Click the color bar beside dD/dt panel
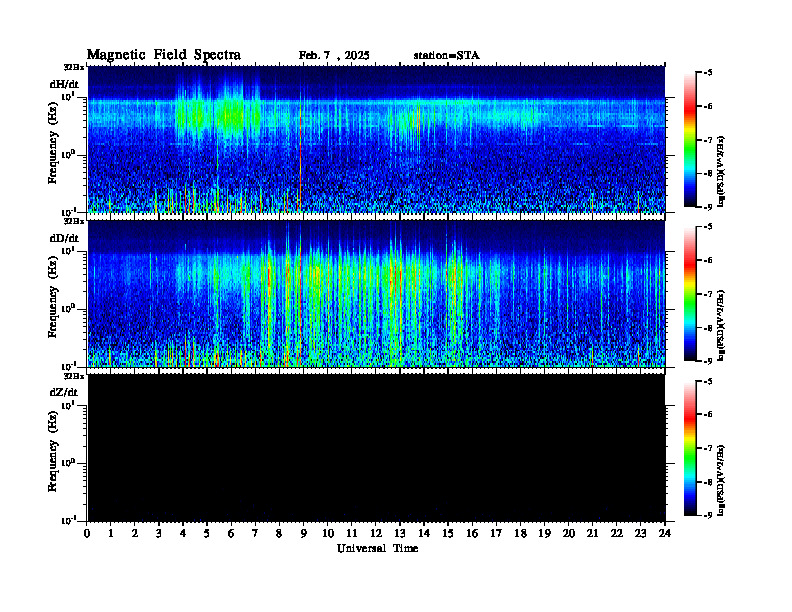Viewport: 792px width, 612px height. (690, 294)
